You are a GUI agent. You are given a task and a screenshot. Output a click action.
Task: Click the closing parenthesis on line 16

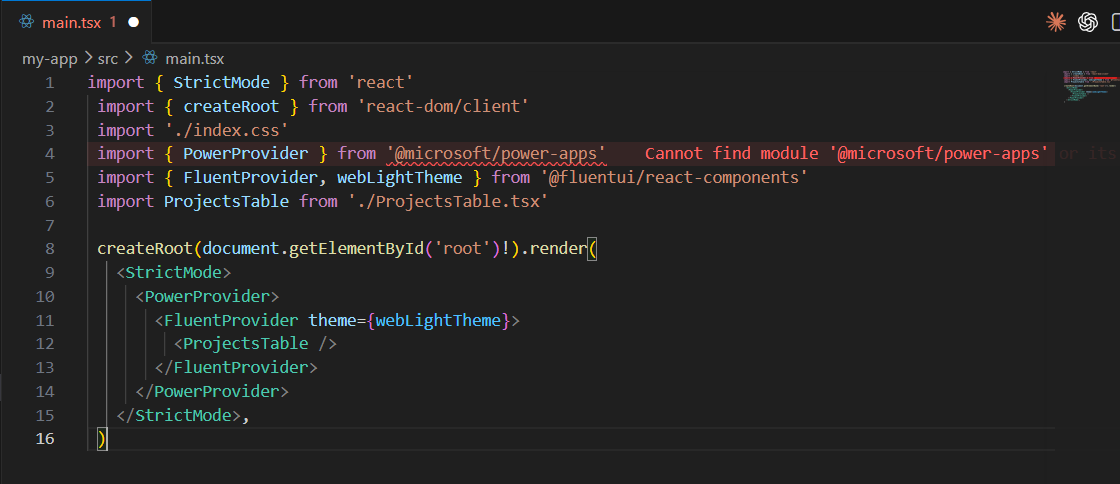(102, 438)
